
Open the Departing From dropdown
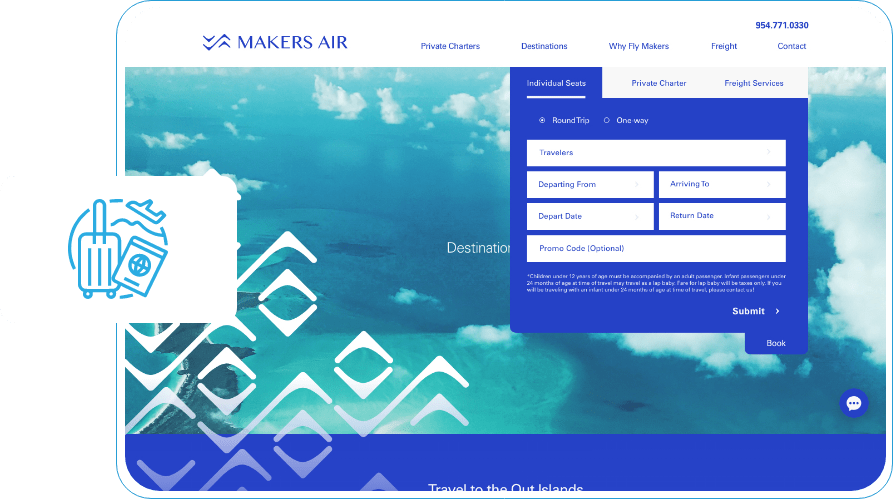[589, 185]
